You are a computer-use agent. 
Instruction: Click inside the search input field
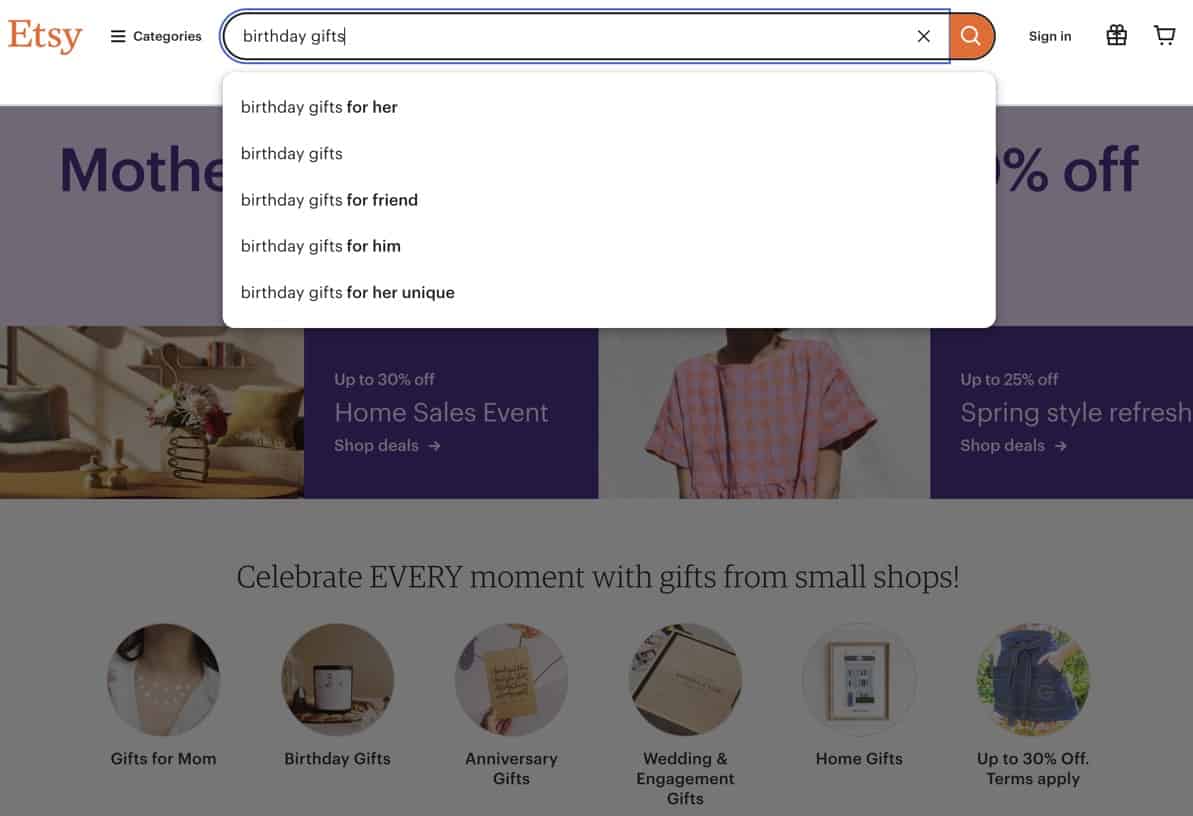[500, 36]
